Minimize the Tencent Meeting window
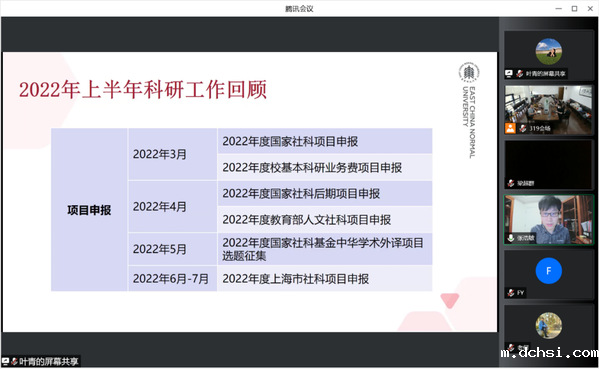Viewport: 599px width, 369px height. [559, 8]
